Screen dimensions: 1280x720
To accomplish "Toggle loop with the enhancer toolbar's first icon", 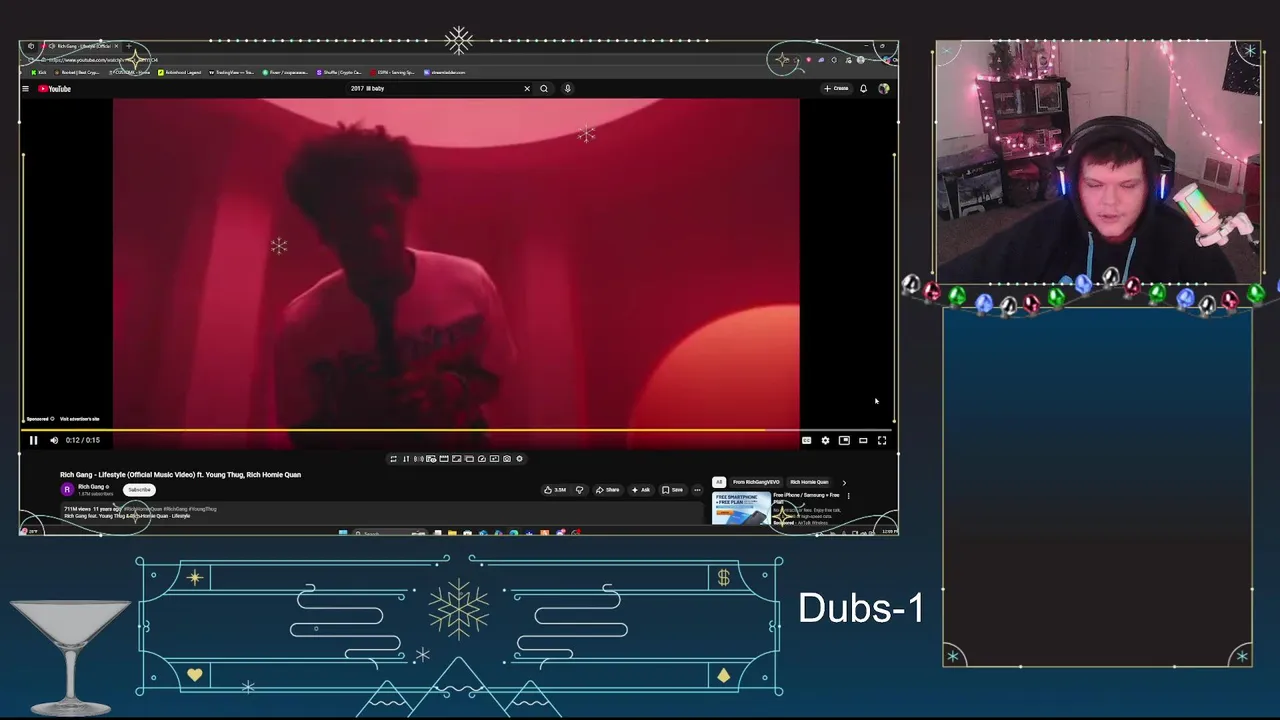I will click(393, 459).
